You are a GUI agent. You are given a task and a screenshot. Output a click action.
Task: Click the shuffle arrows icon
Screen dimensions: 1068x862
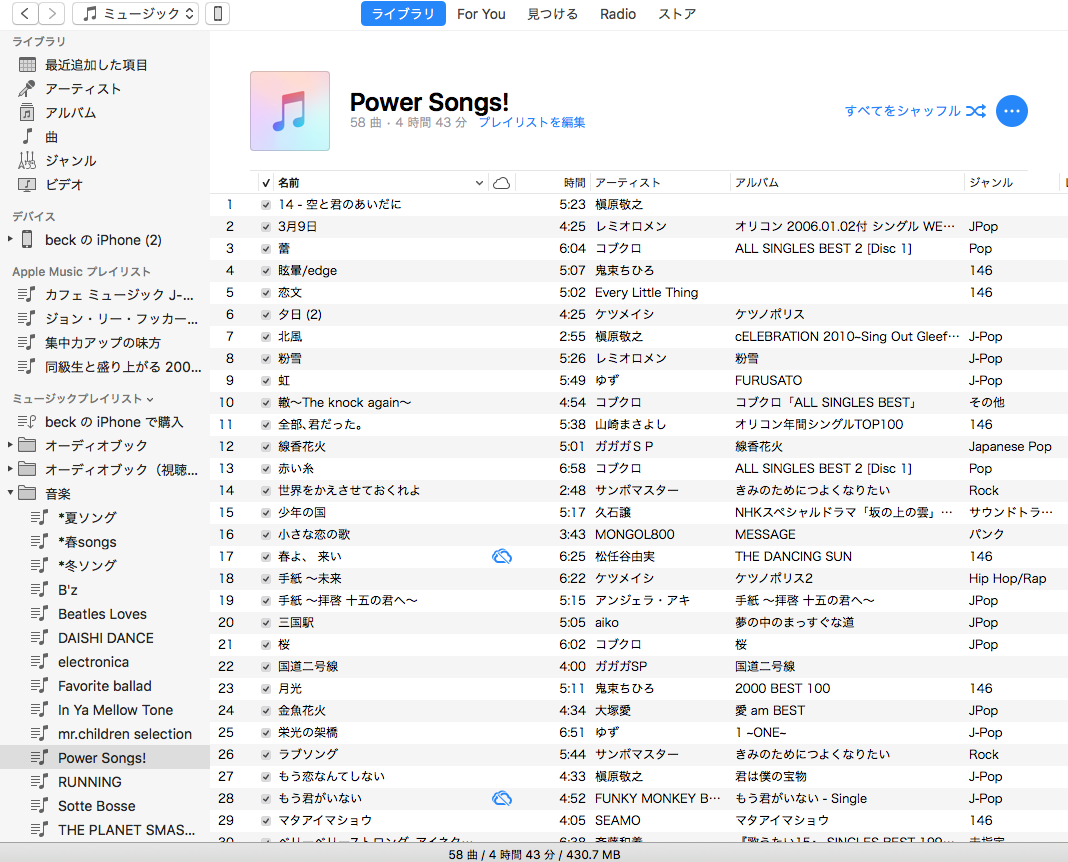[976, 111]
